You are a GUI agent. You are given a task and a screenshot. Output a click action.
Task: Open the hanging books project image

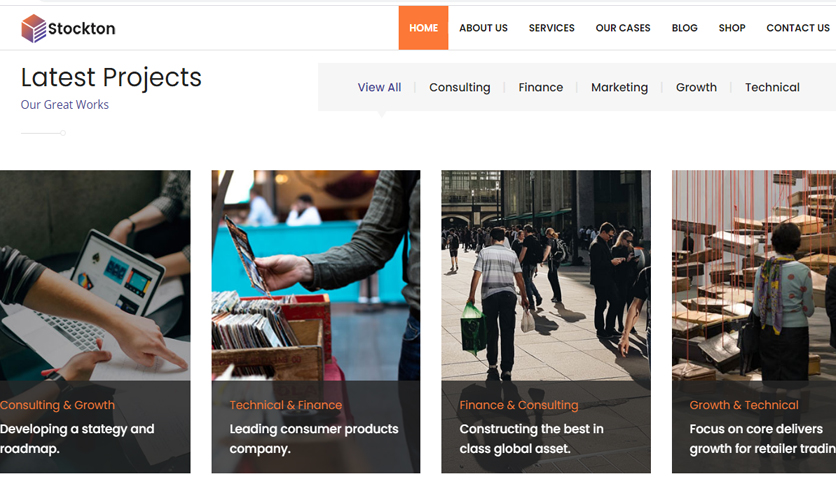click(754, 276)
